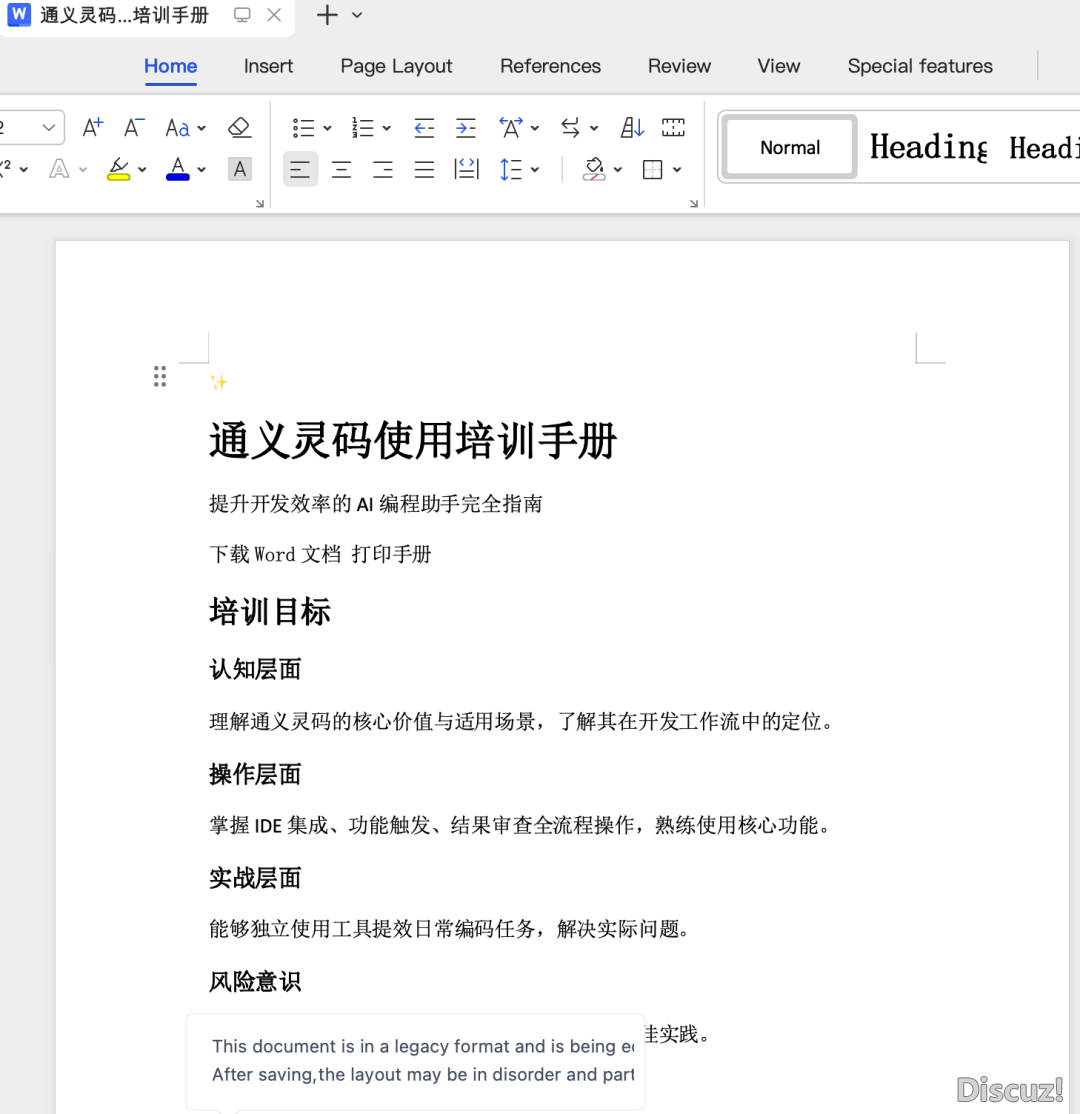The width and height of the screenshot is (1080, 1114).
Task: Click the subheading 操作层面
Action: tap(255, 774)
